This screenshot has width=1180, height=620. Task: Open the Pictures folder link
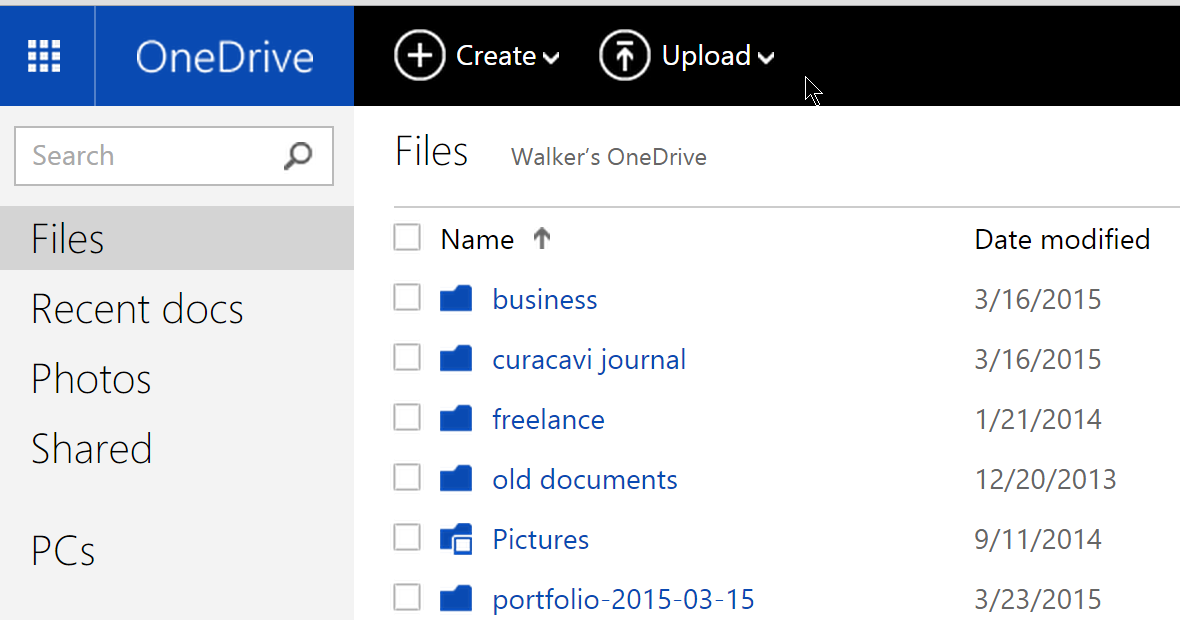[540, 539]
